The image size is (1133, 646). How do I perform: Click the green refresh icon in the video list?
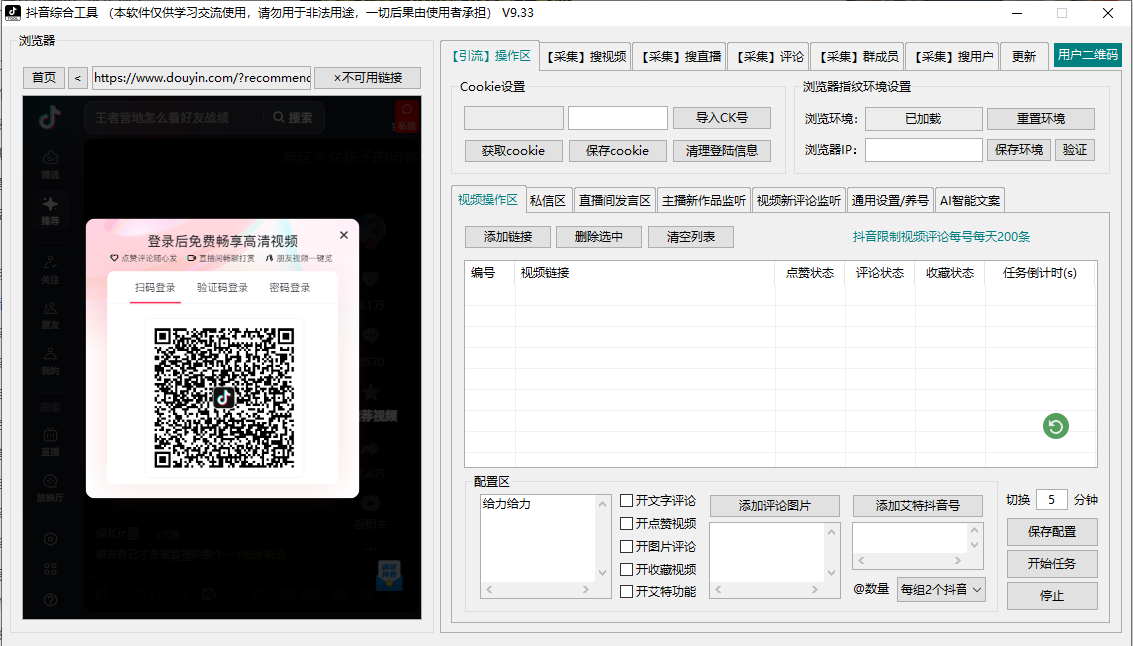coord(1055,427)
